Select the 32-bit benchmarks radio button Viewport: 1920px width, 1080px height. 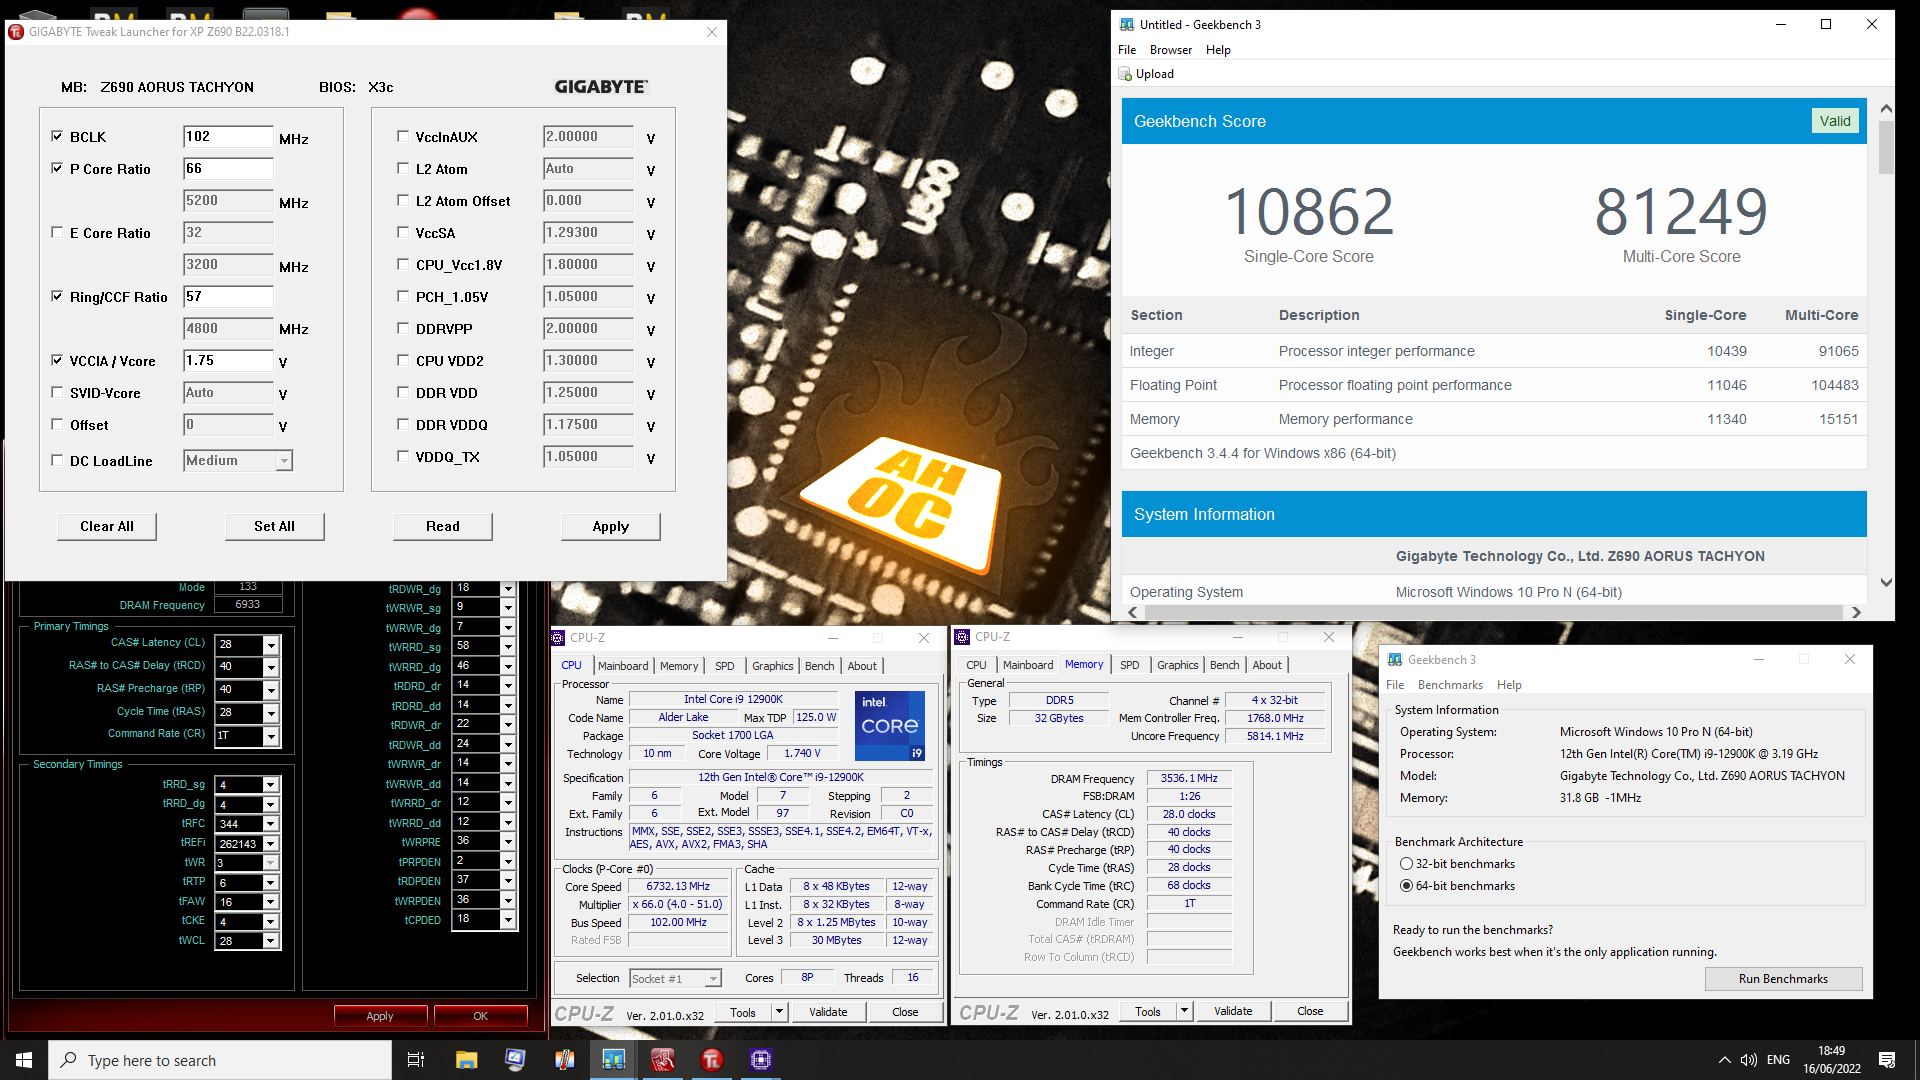tap(1407, 864)
